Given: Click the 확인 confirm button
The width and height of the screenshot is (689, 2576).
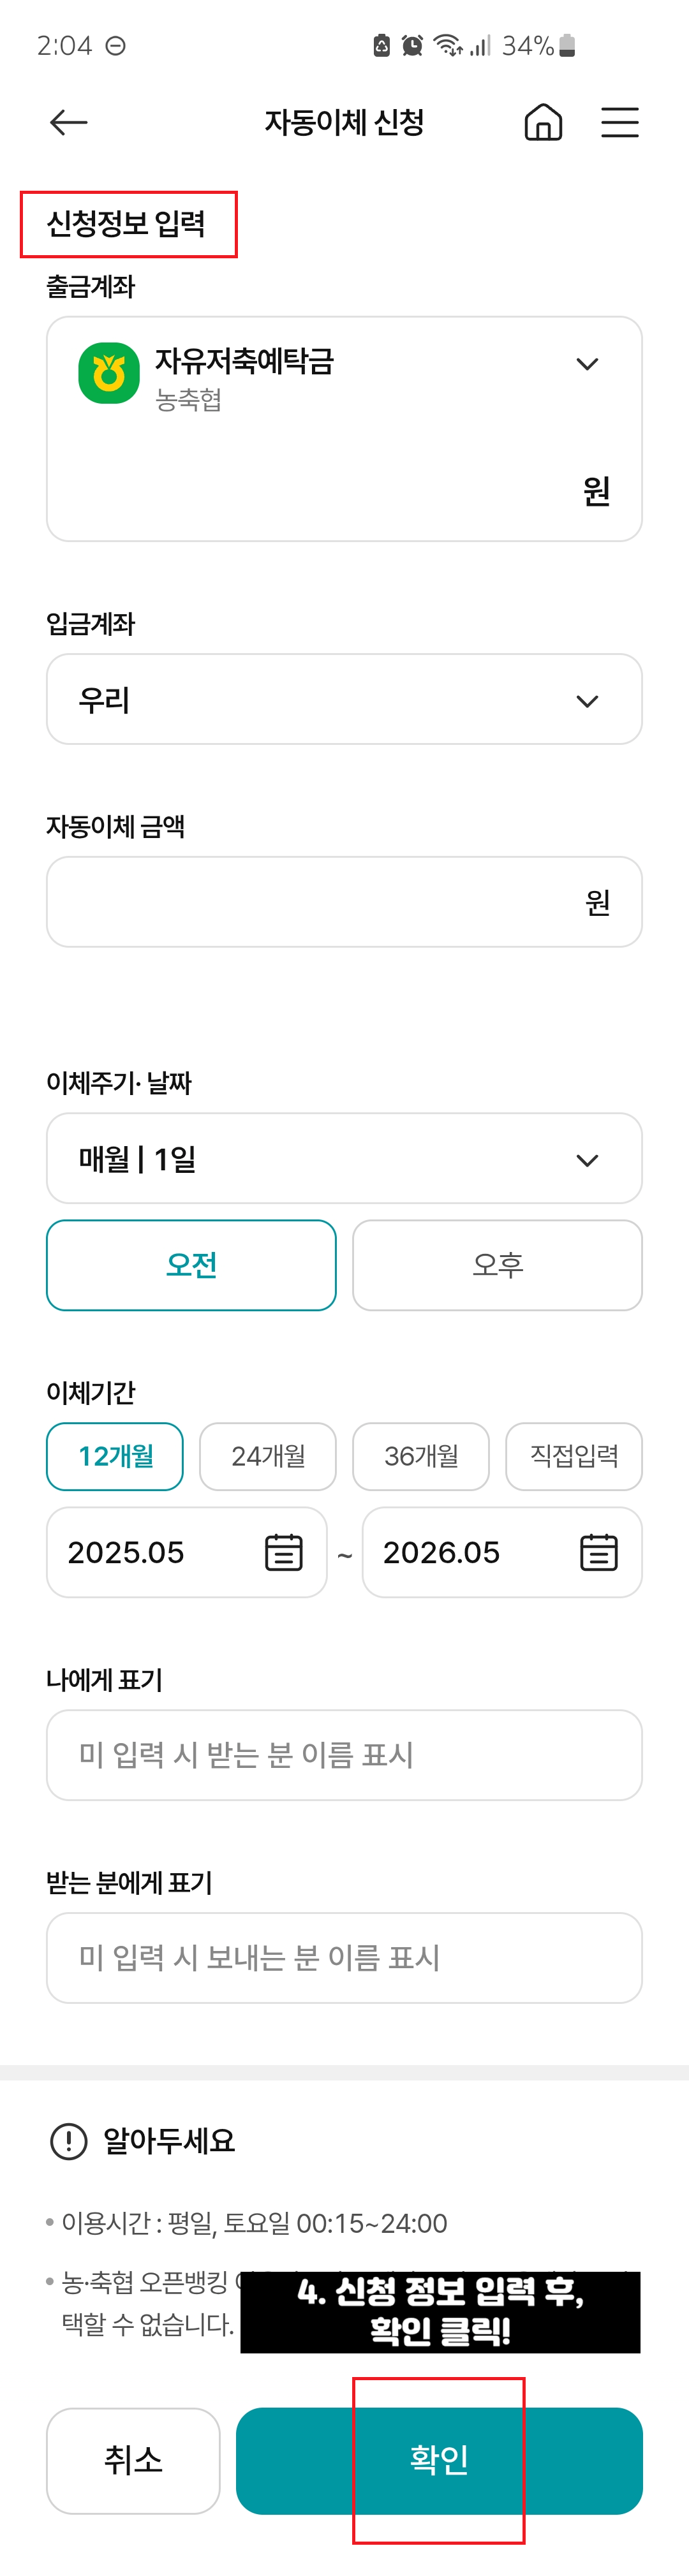Looking at the screenshot, I should pyautogui.click(x=440, y=2461).
